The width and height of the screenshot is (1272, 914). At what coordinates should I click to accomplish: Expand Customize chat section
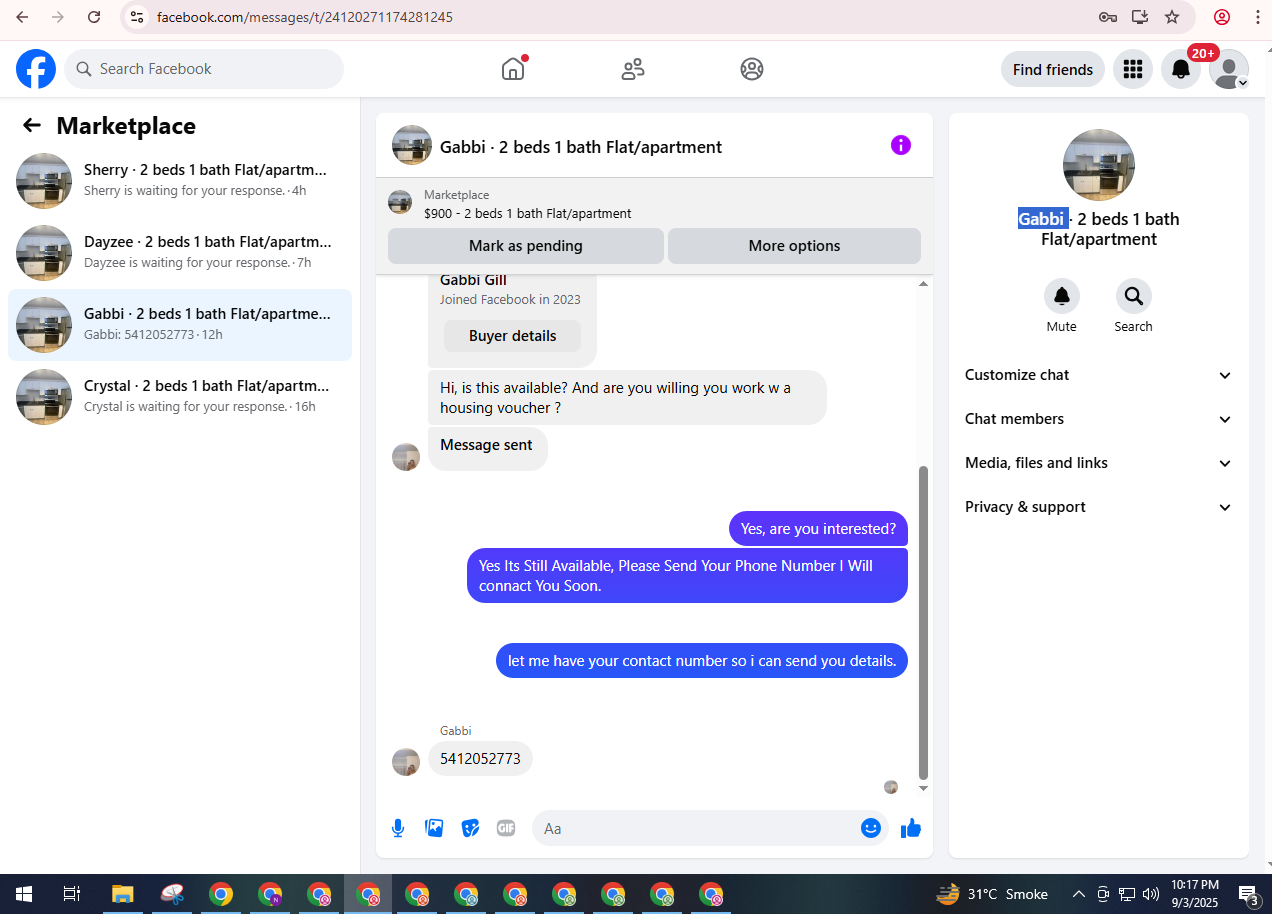(x=1099, y=375)
